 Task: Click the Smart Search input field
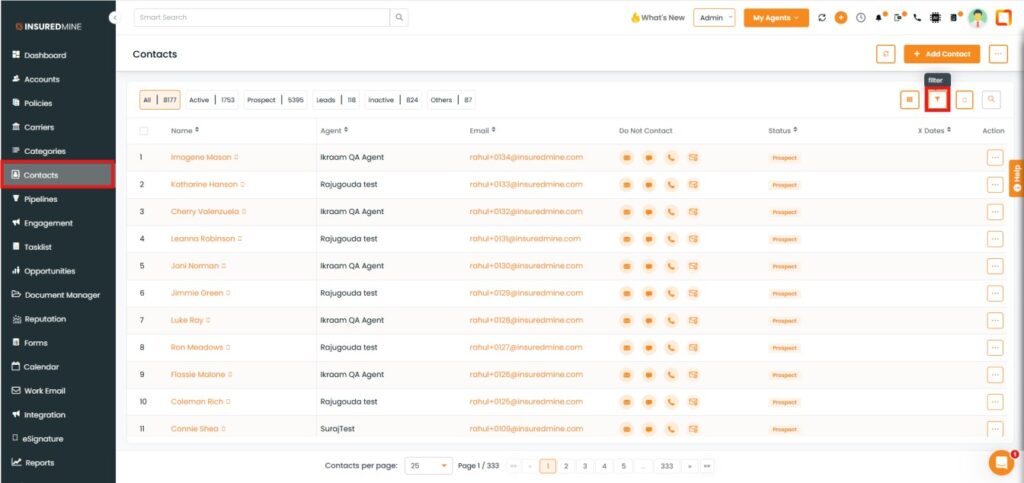262,18
